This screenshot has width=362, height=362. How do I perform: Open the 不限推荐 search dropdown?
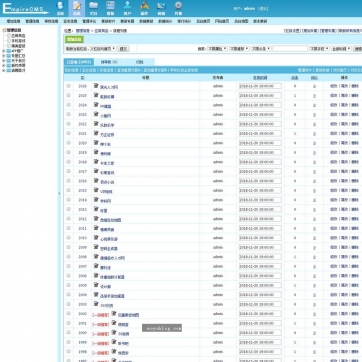239,49
